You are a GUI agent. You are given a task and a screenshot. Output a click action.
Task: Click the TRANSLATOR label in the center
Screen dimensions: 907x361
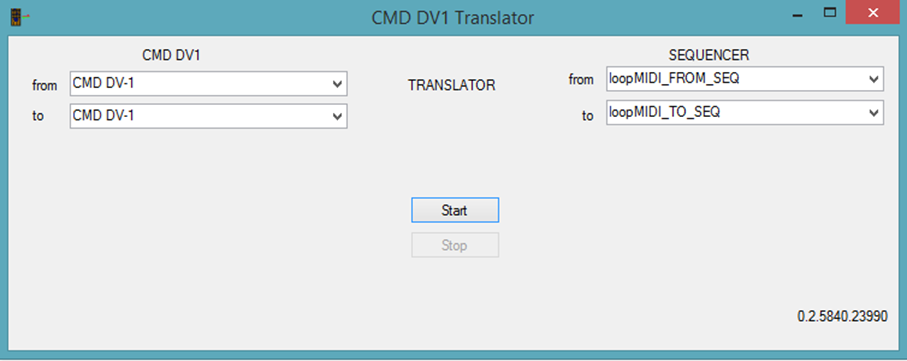[452, 86]
